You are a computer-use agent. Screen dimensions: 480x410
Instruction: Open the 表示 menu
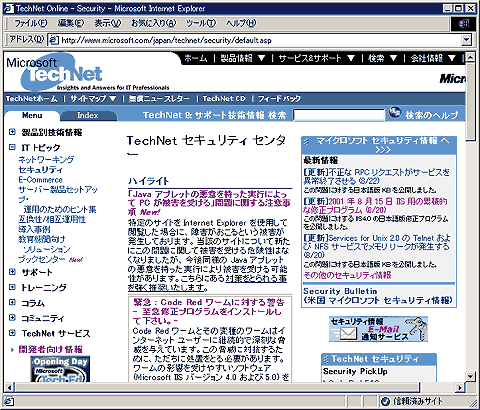[107, 23]
